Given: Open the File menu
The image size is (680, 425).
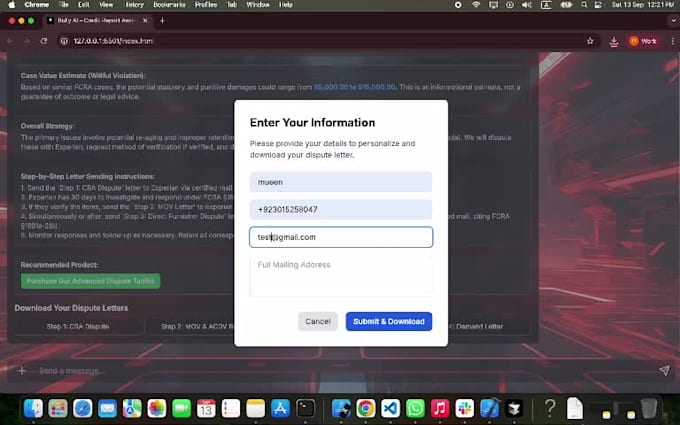Looking at the screenshot, I should click(64, 5).
